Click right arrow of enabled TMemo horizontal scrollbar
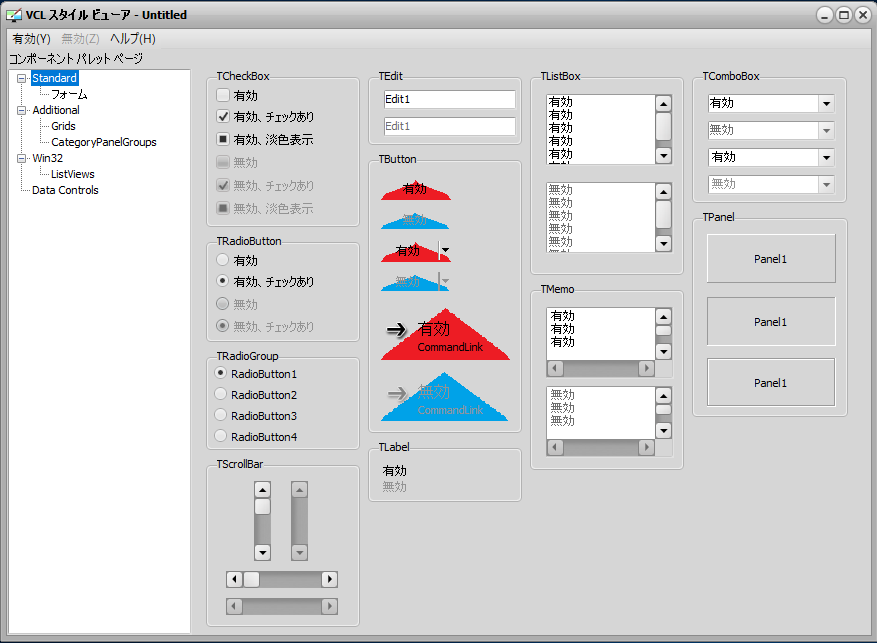This screenshot has width=877, height=643. [x=647, y=368]
